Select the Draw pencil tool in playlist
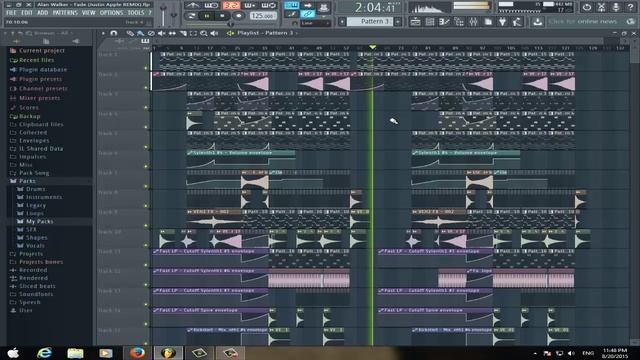Image resolution: width=640 pixels, height=360 pixels. 130,33
